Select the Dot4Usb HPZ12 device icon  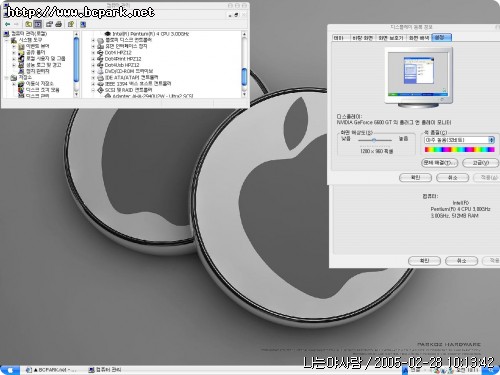100,65
